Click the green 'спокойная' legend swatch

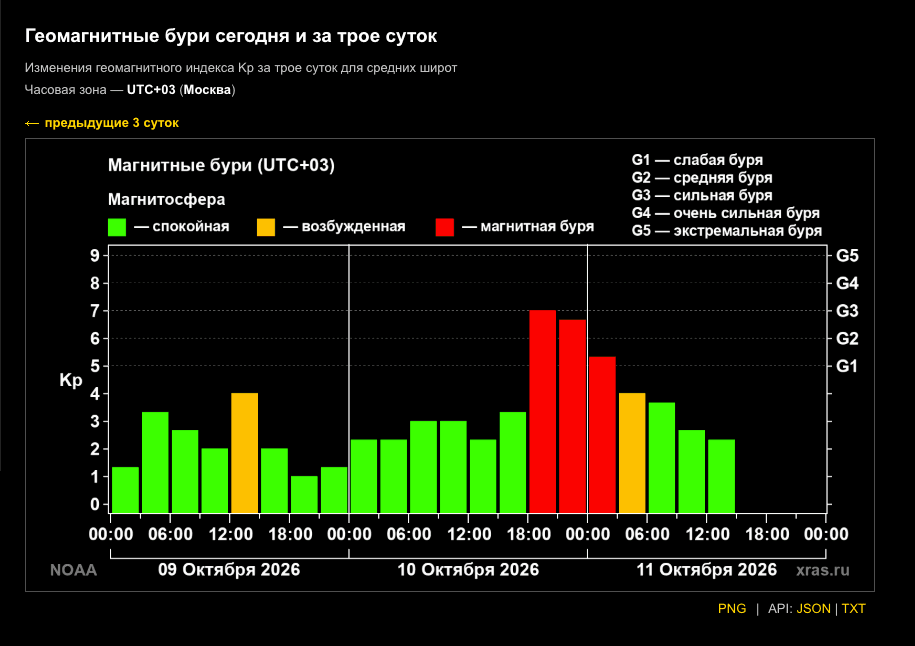pos(117,227)
